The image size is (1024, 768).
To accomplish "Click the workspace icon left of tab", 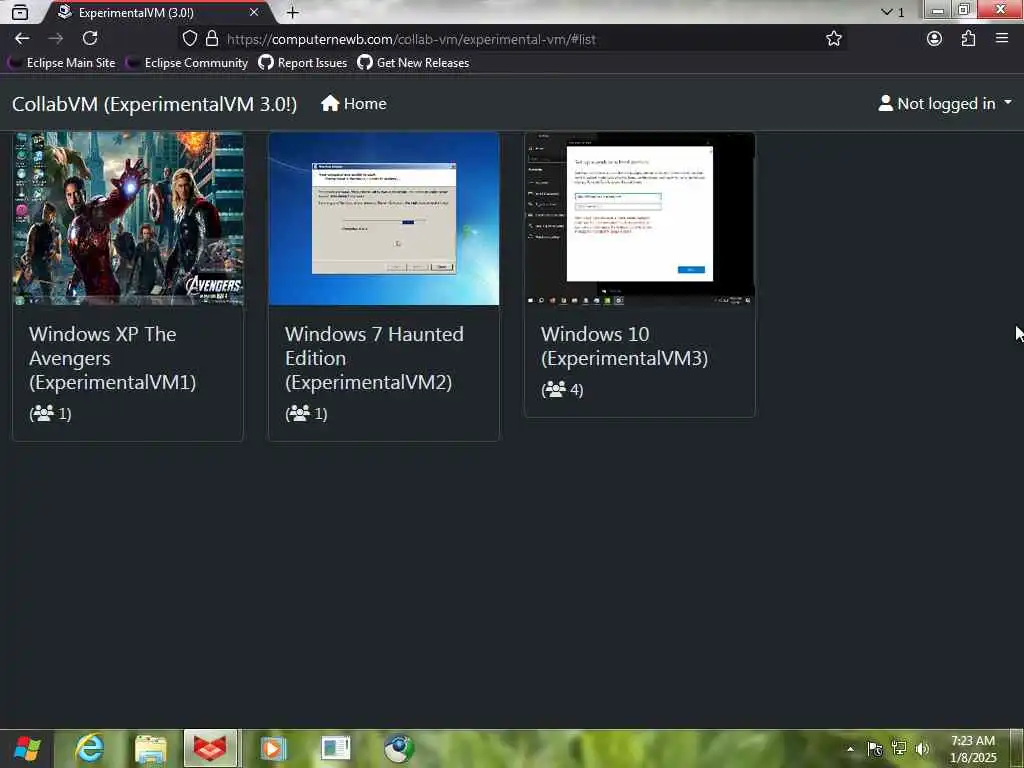I will (20, 12).
